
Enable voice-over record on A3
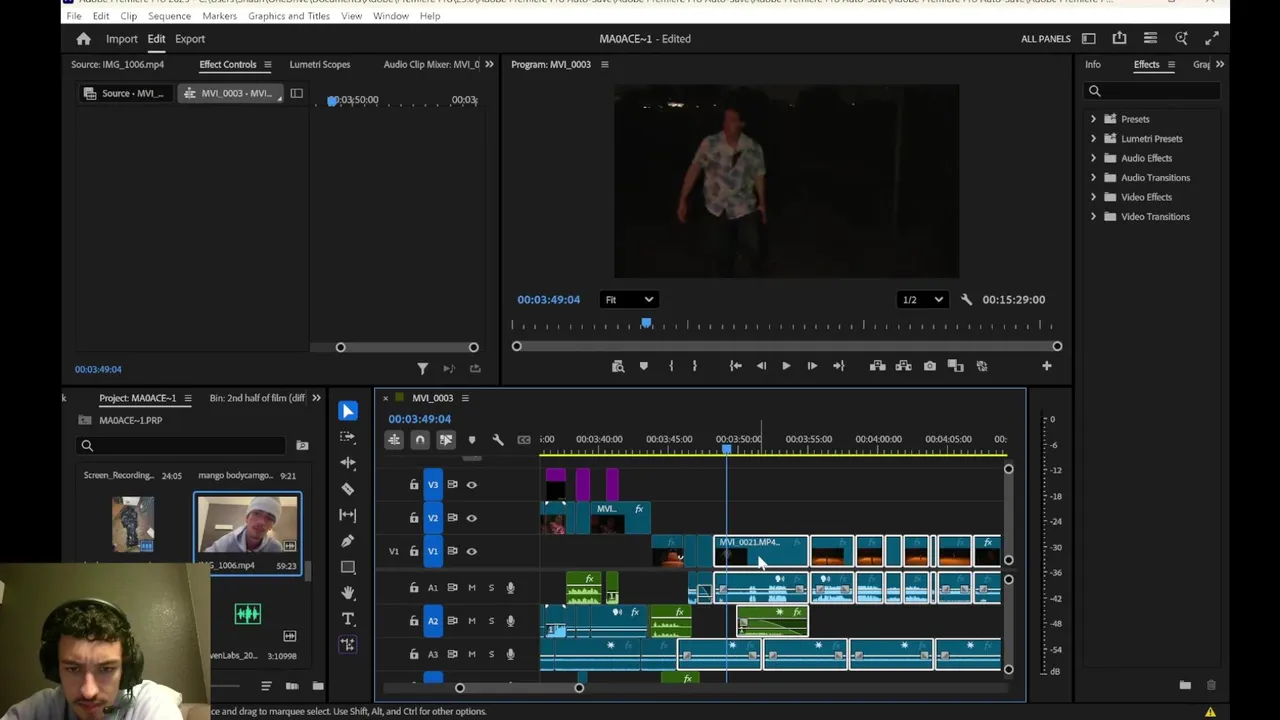510,654
